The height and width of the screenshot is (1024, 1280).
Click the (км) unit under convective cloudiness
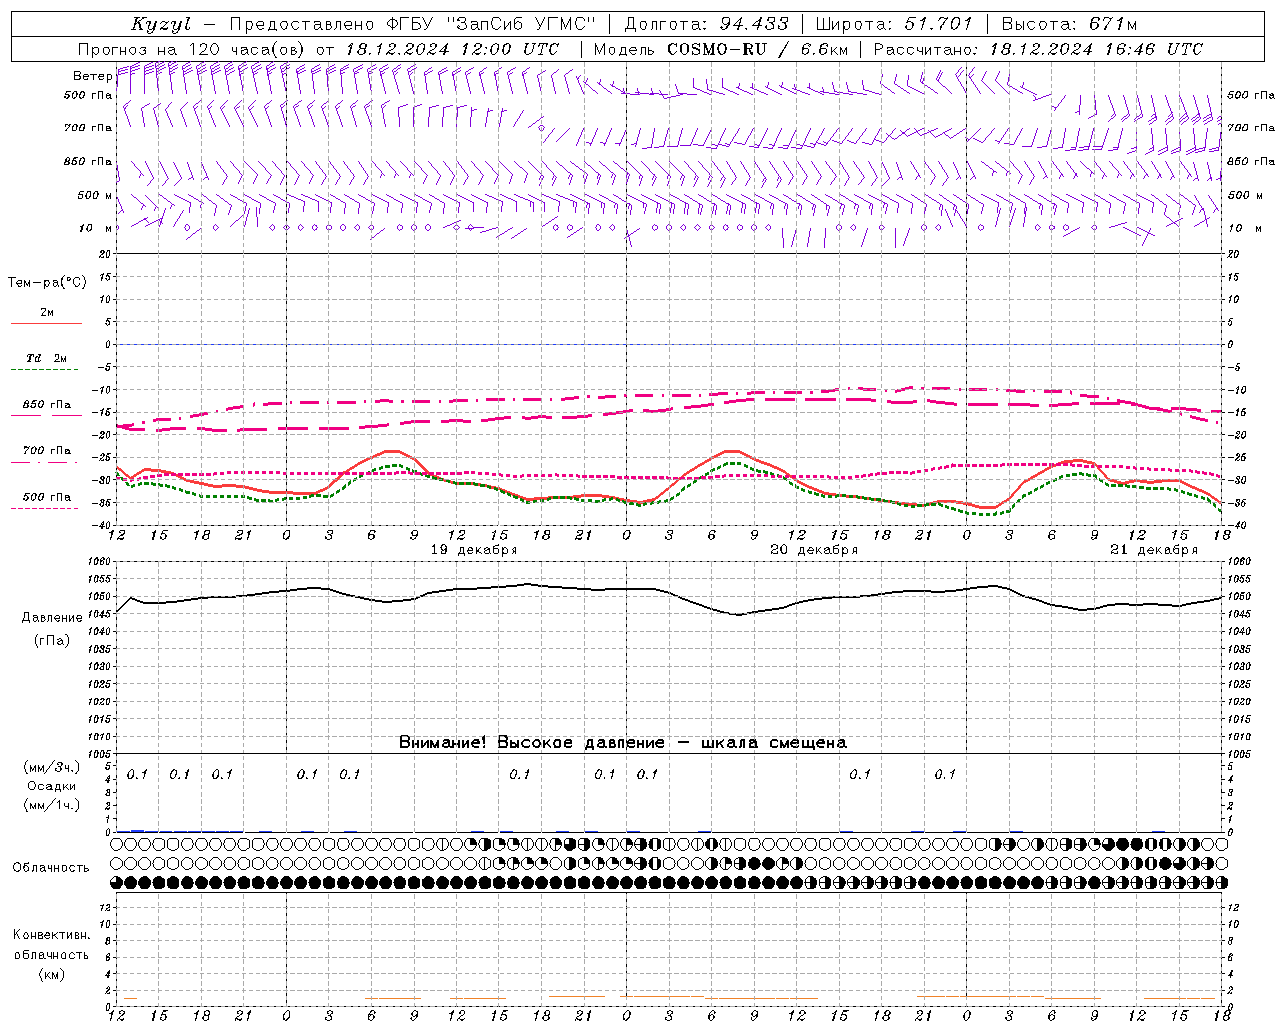[x=51, y=974]
